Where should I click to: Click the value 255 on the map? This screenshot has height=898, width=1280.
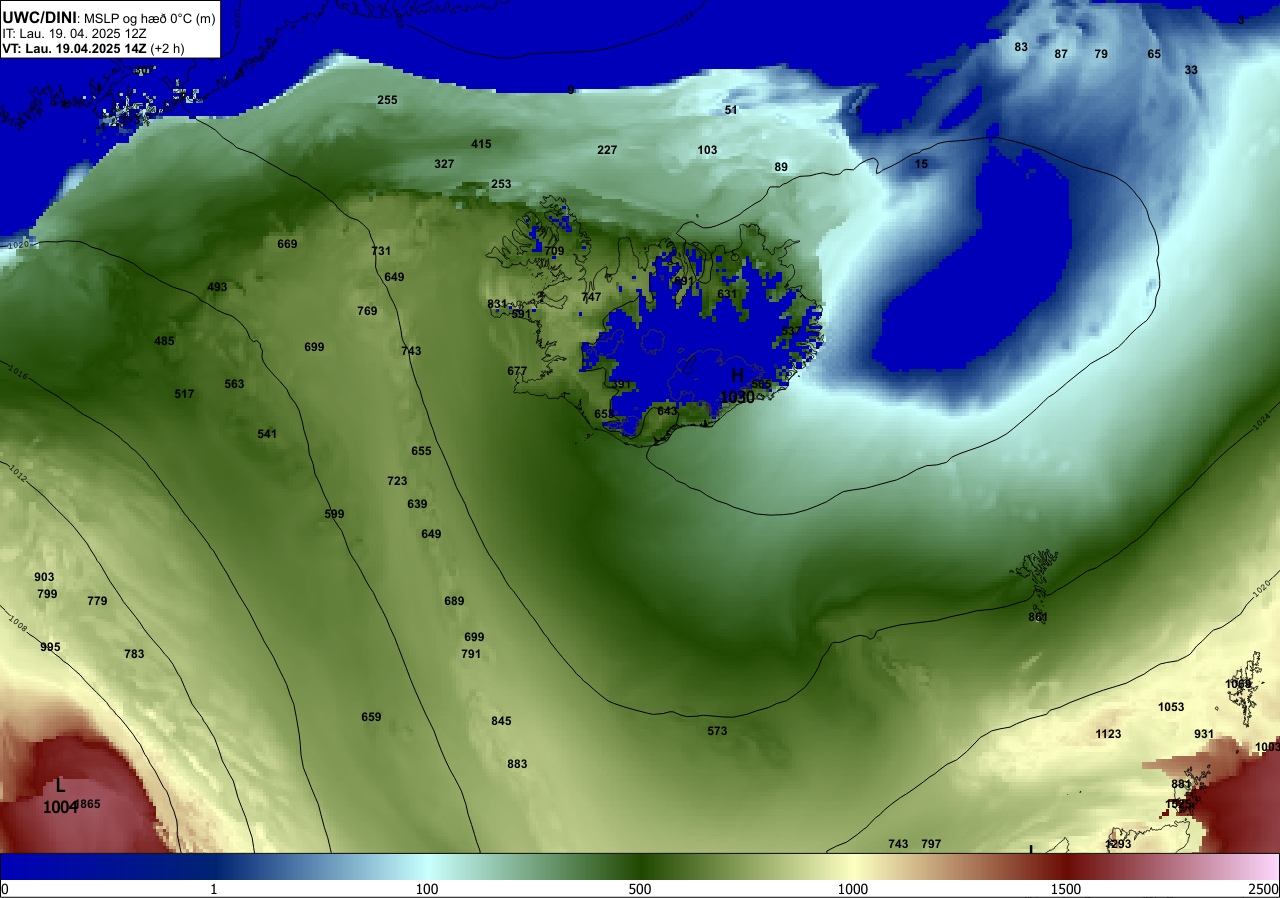pyautogui.click(x=387, y=100)
